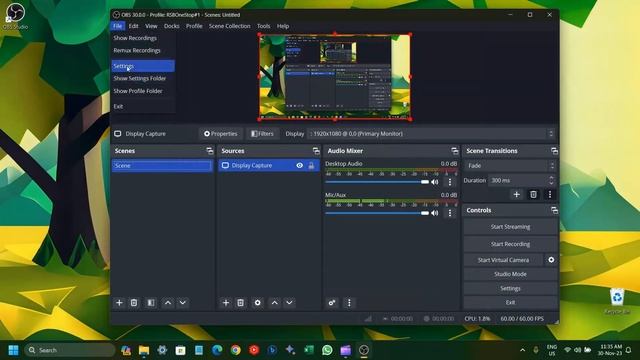Open OBS Studio desktop shortcut
This screenshot has height=360, width=640.
(x=16, y=16)
